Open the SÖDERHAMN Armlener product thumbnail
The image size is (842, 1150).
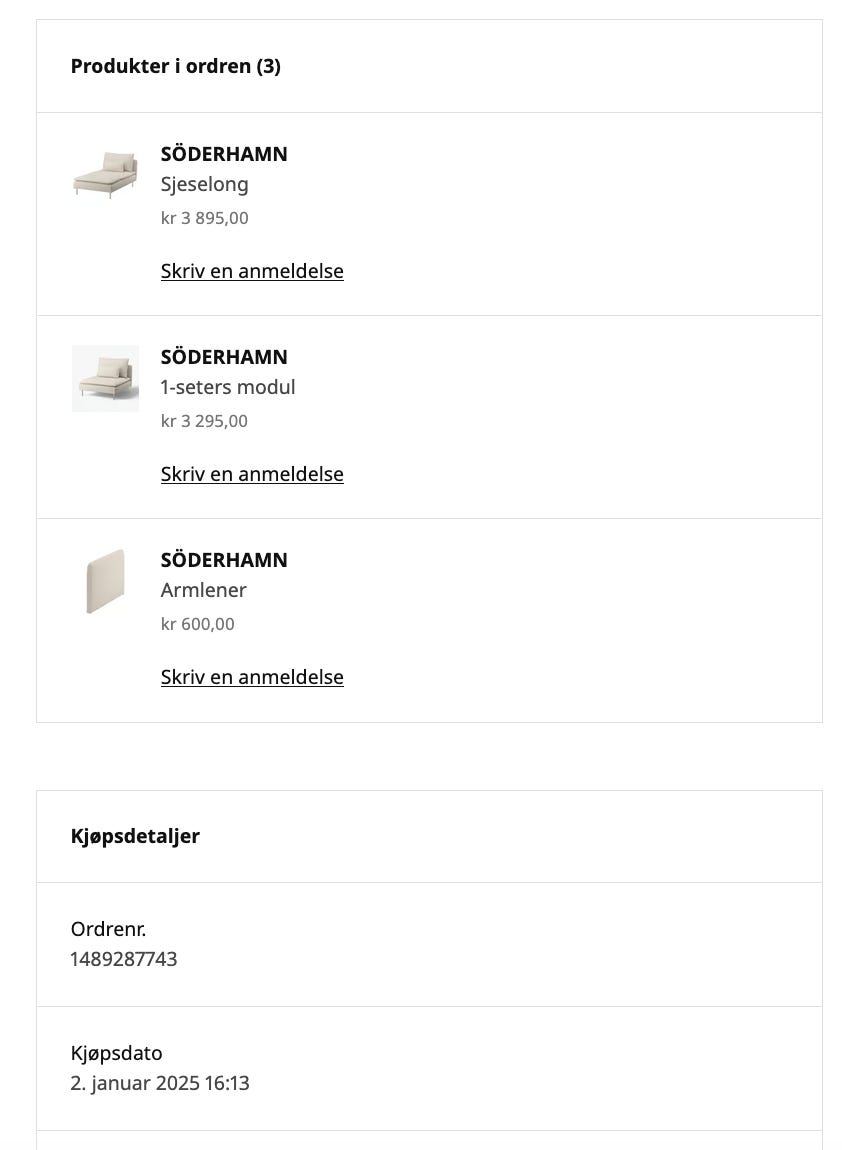105,582
